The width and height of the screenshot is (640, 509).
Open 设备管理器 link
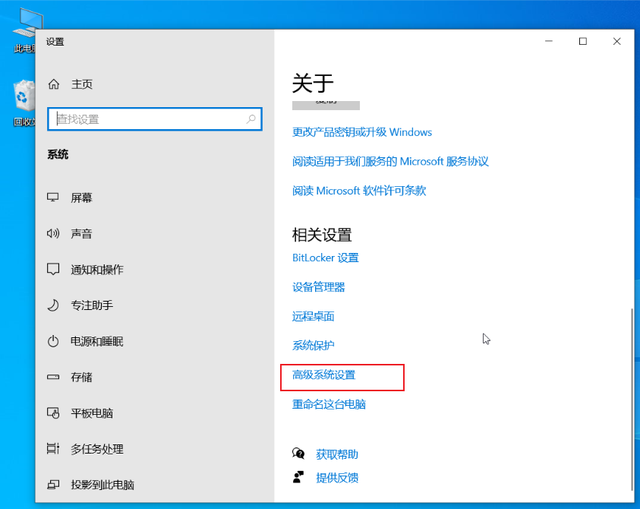(318, 287)
